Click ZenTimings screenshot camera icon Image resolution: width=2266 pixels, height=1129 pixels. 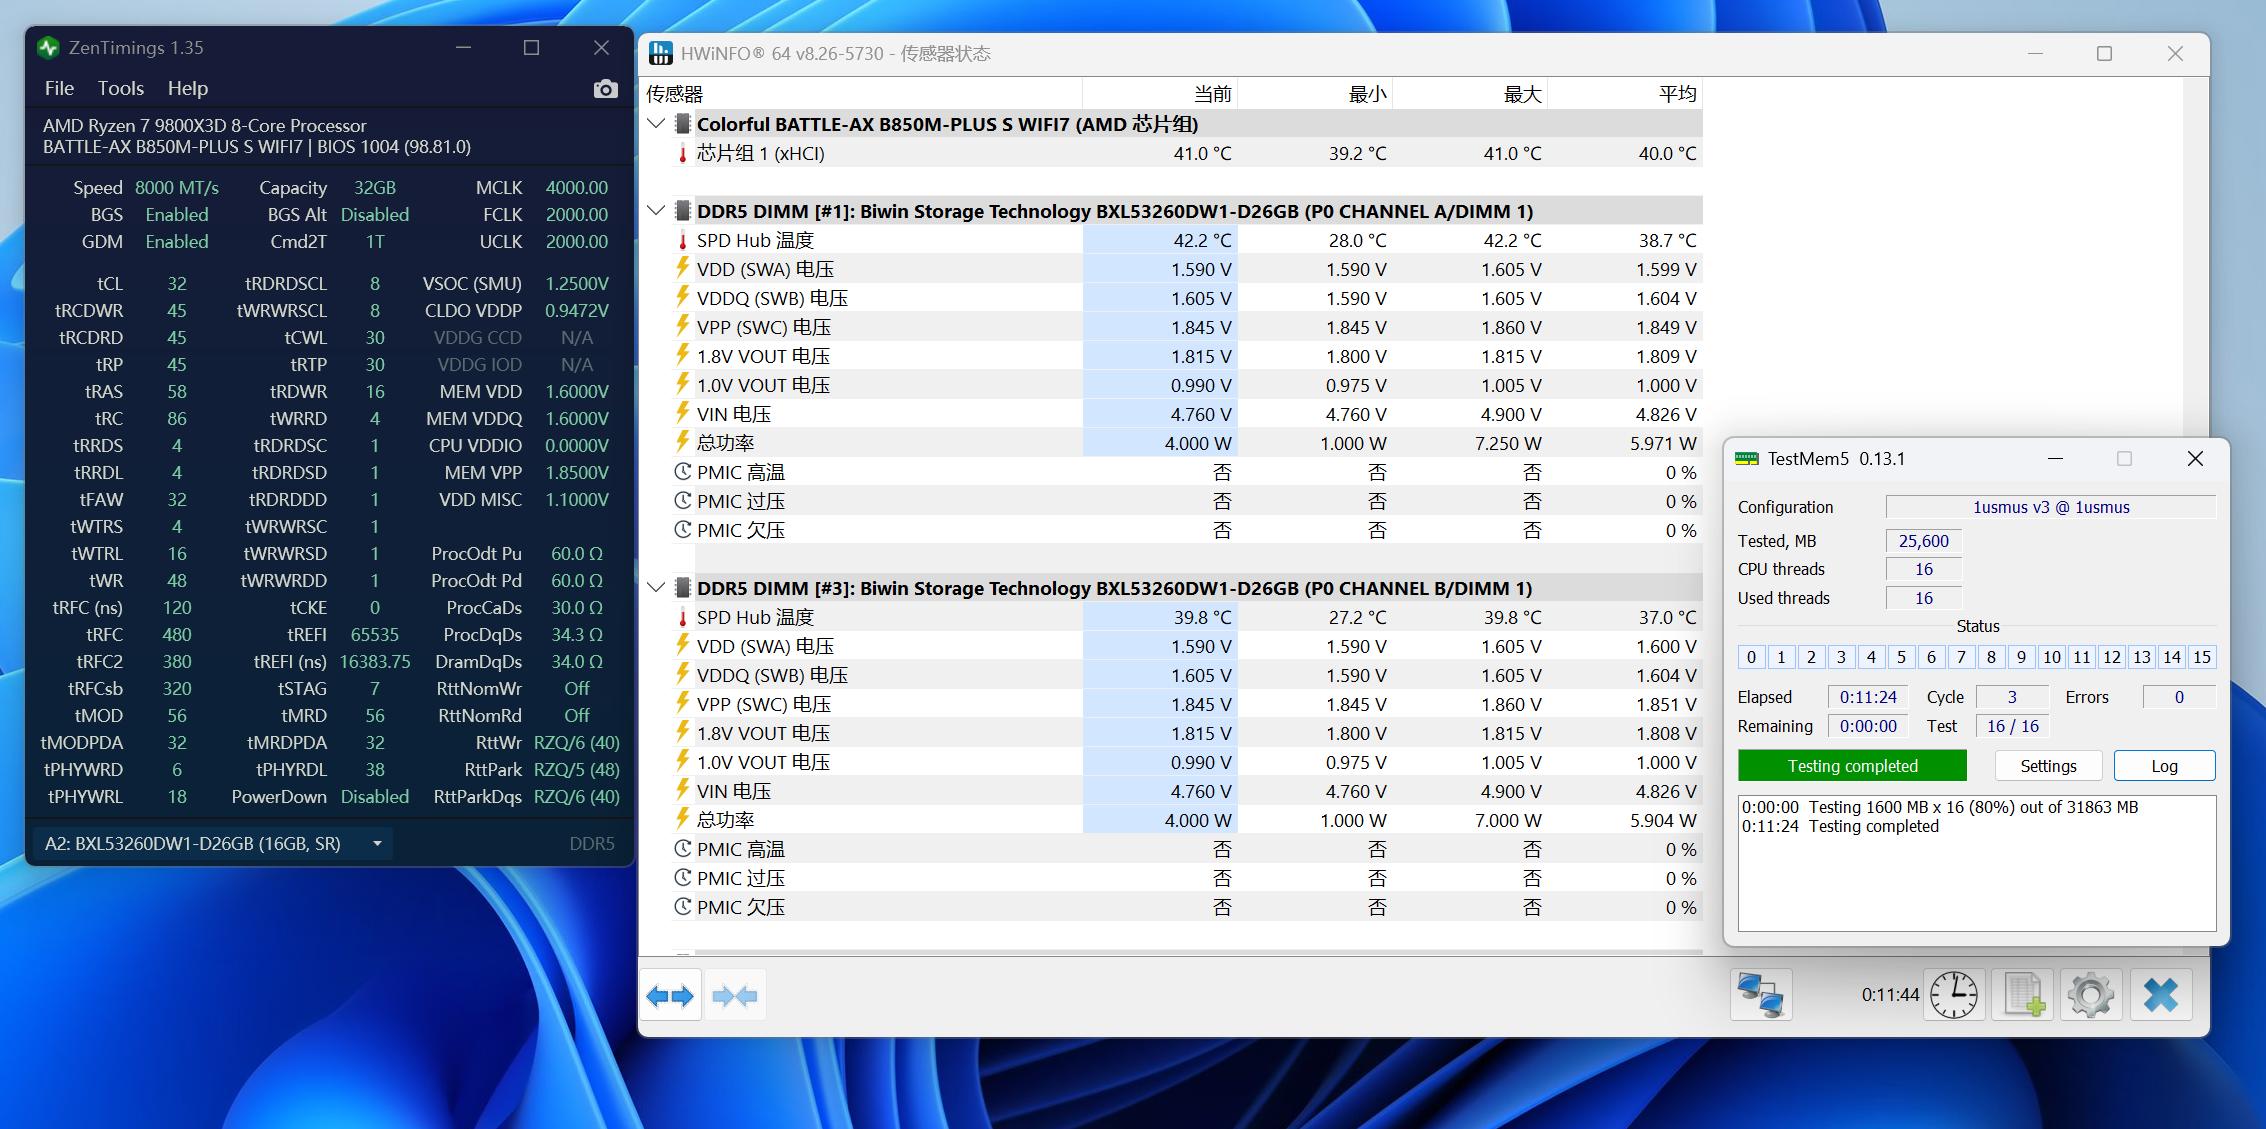coord(605,89)
